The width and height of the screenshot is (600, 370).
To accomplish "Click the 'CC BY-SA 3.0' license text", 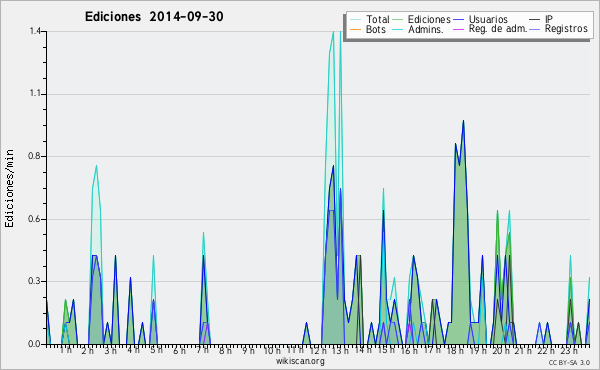I will [569, 362].
